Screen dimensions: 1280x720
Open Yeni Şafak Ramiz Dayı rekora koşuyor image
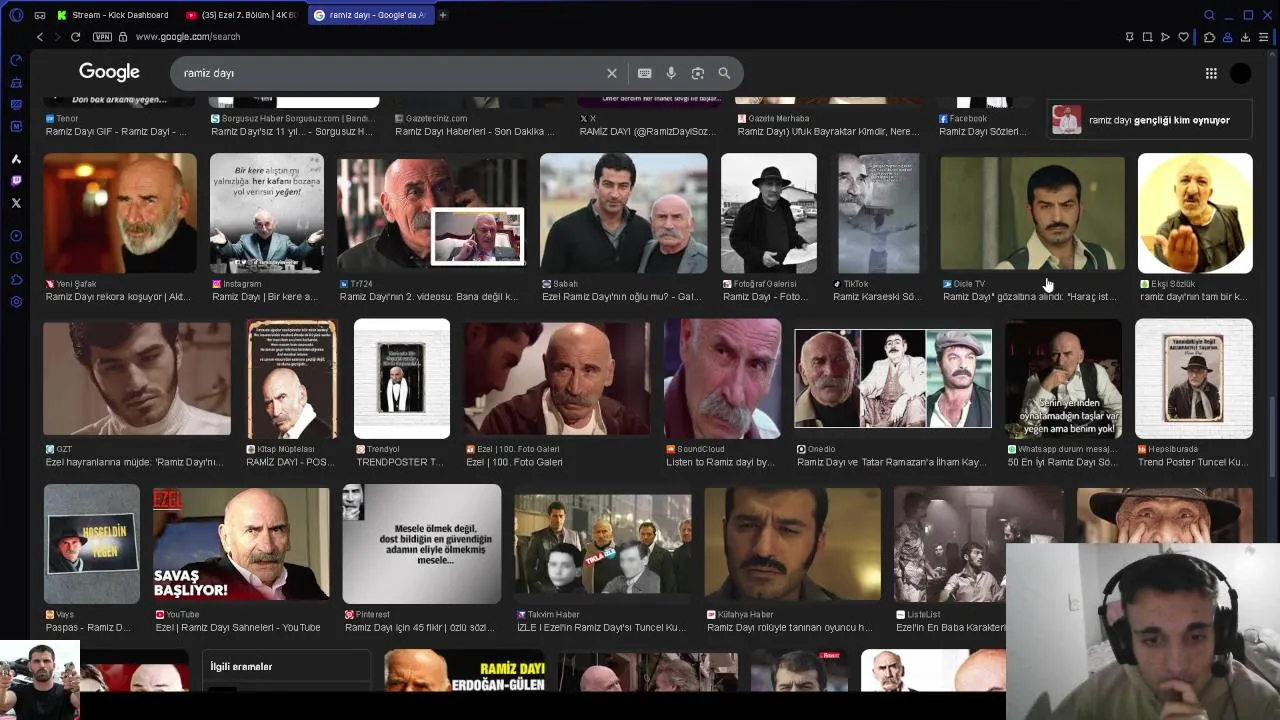(120, 213)
